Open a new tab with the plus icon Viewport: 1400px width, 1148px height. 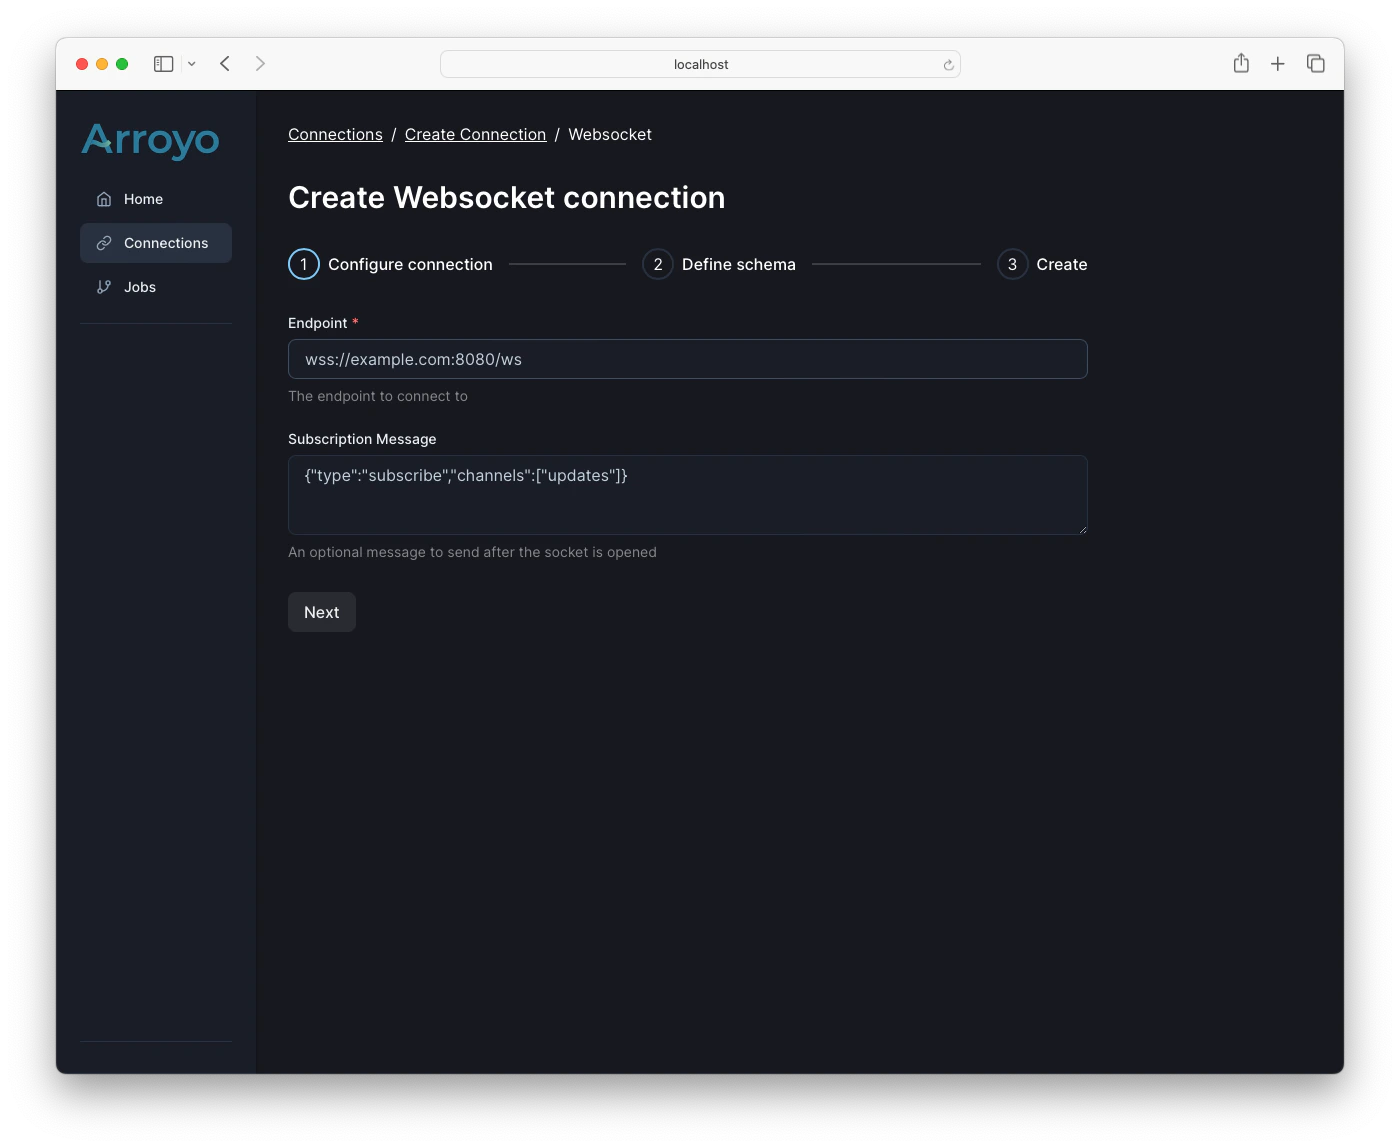point(1277,63)
